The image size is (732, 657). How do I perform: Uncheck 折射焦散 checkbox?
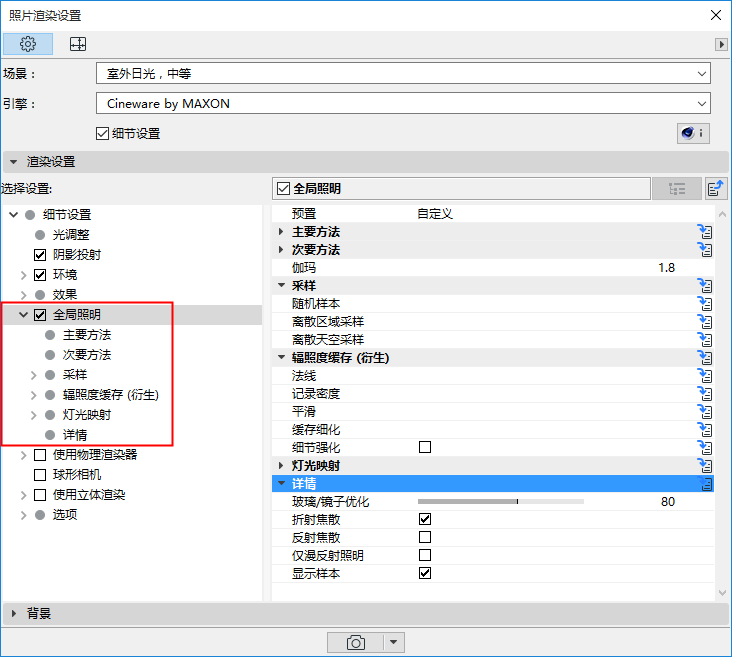pos(425,519)
